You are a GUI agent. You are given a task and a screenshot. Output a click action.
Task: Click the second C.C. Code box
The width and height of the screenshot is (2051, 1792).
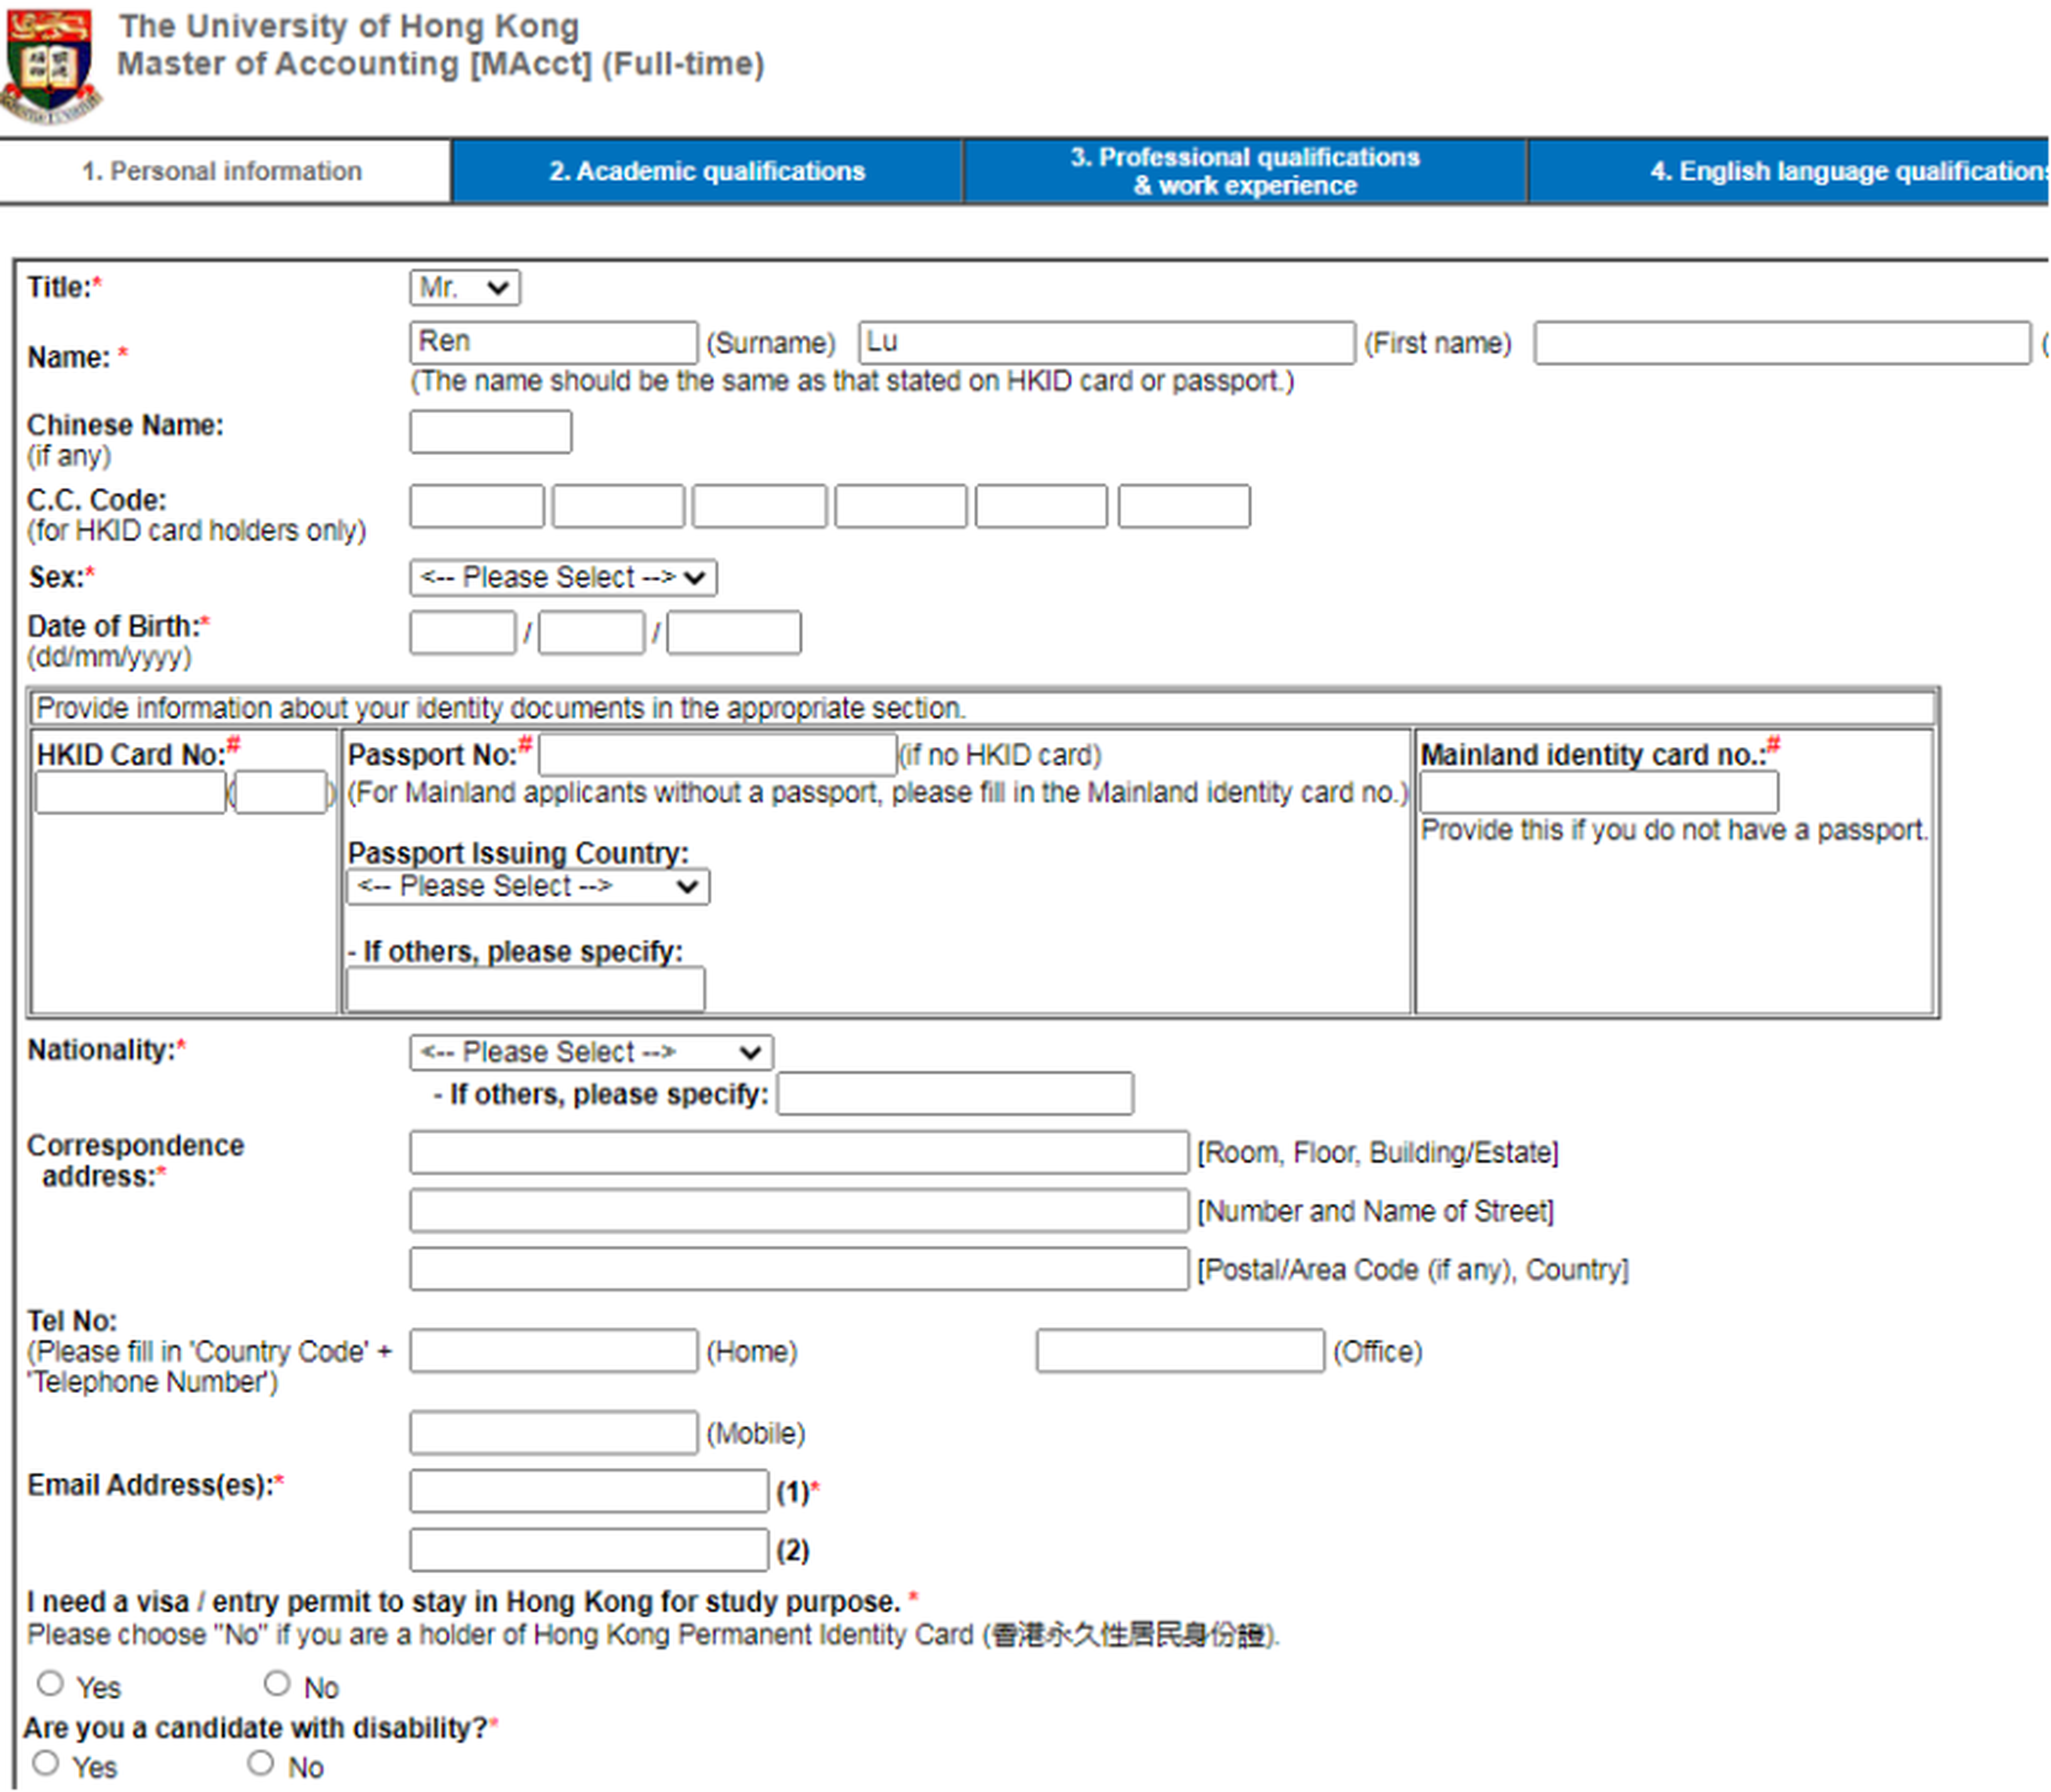(618, 506)
